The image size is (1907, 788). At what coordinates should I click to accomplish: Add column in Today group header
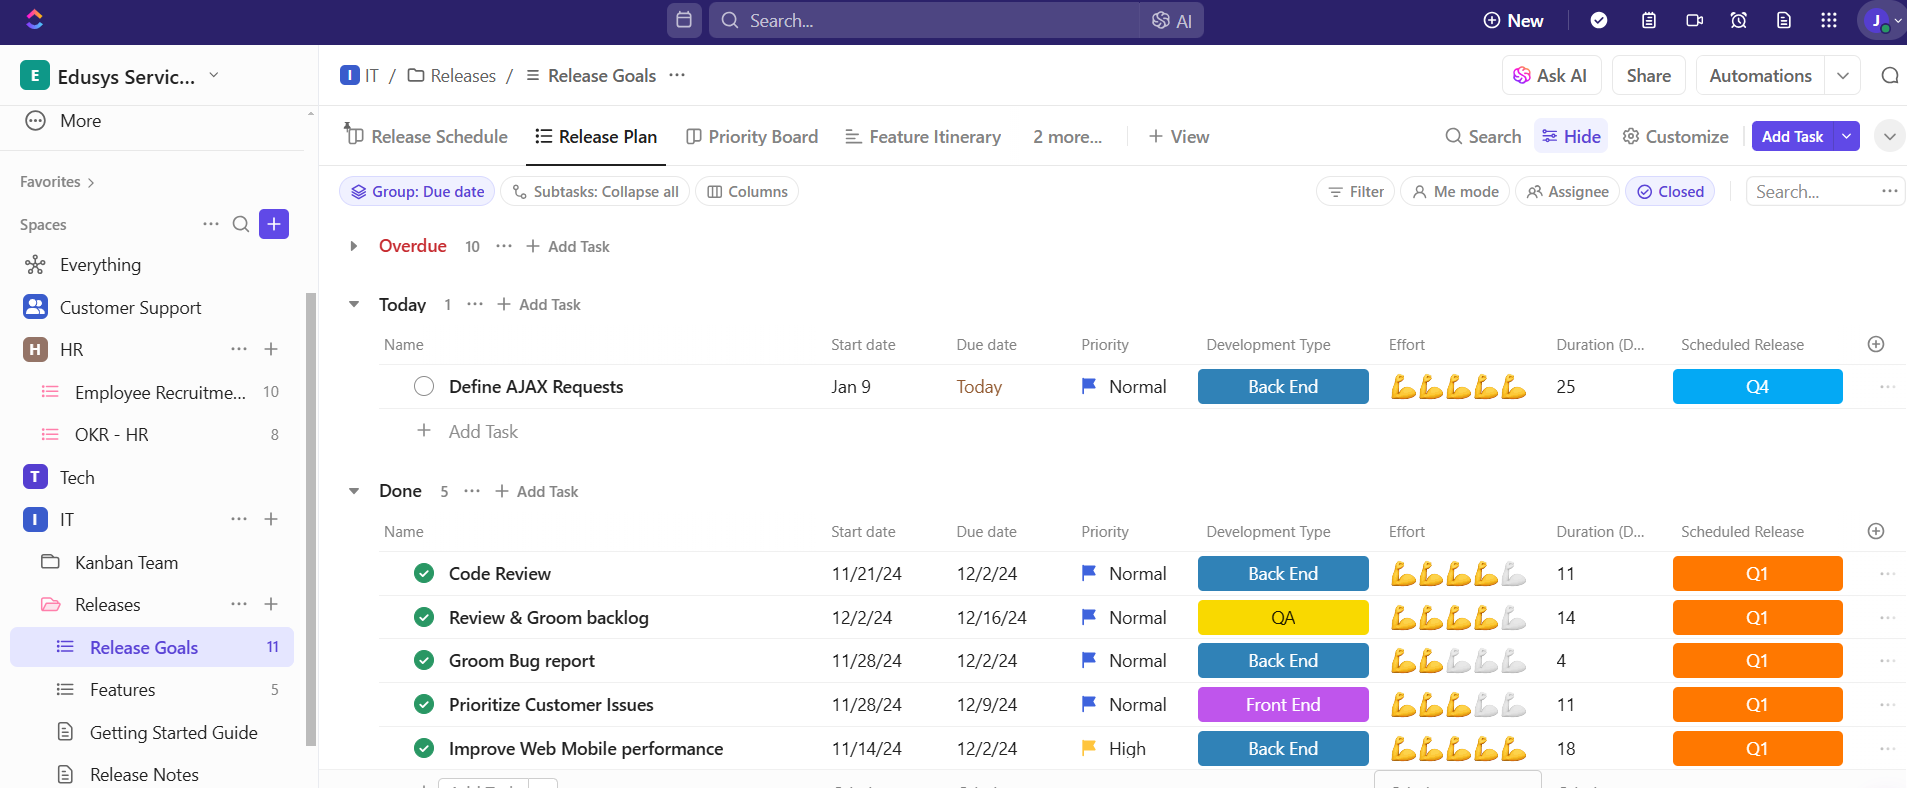click(1876, 344)
